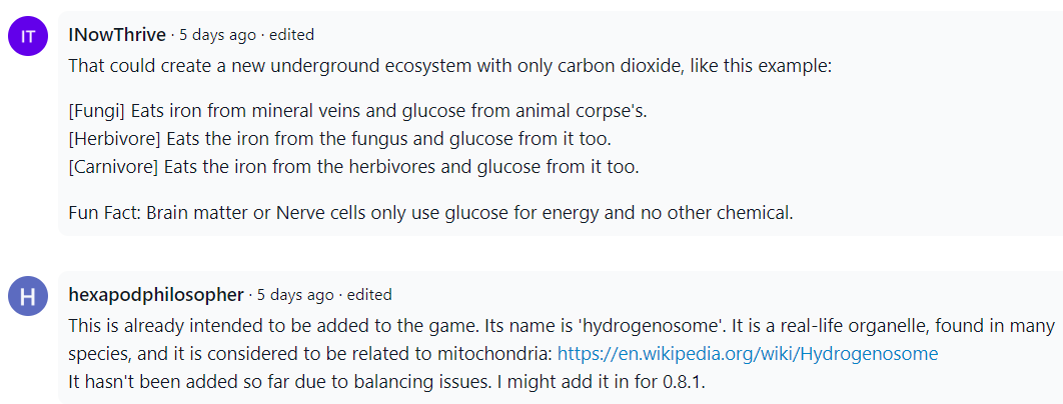Click the [Carnivore] bracketed tag

114,167
